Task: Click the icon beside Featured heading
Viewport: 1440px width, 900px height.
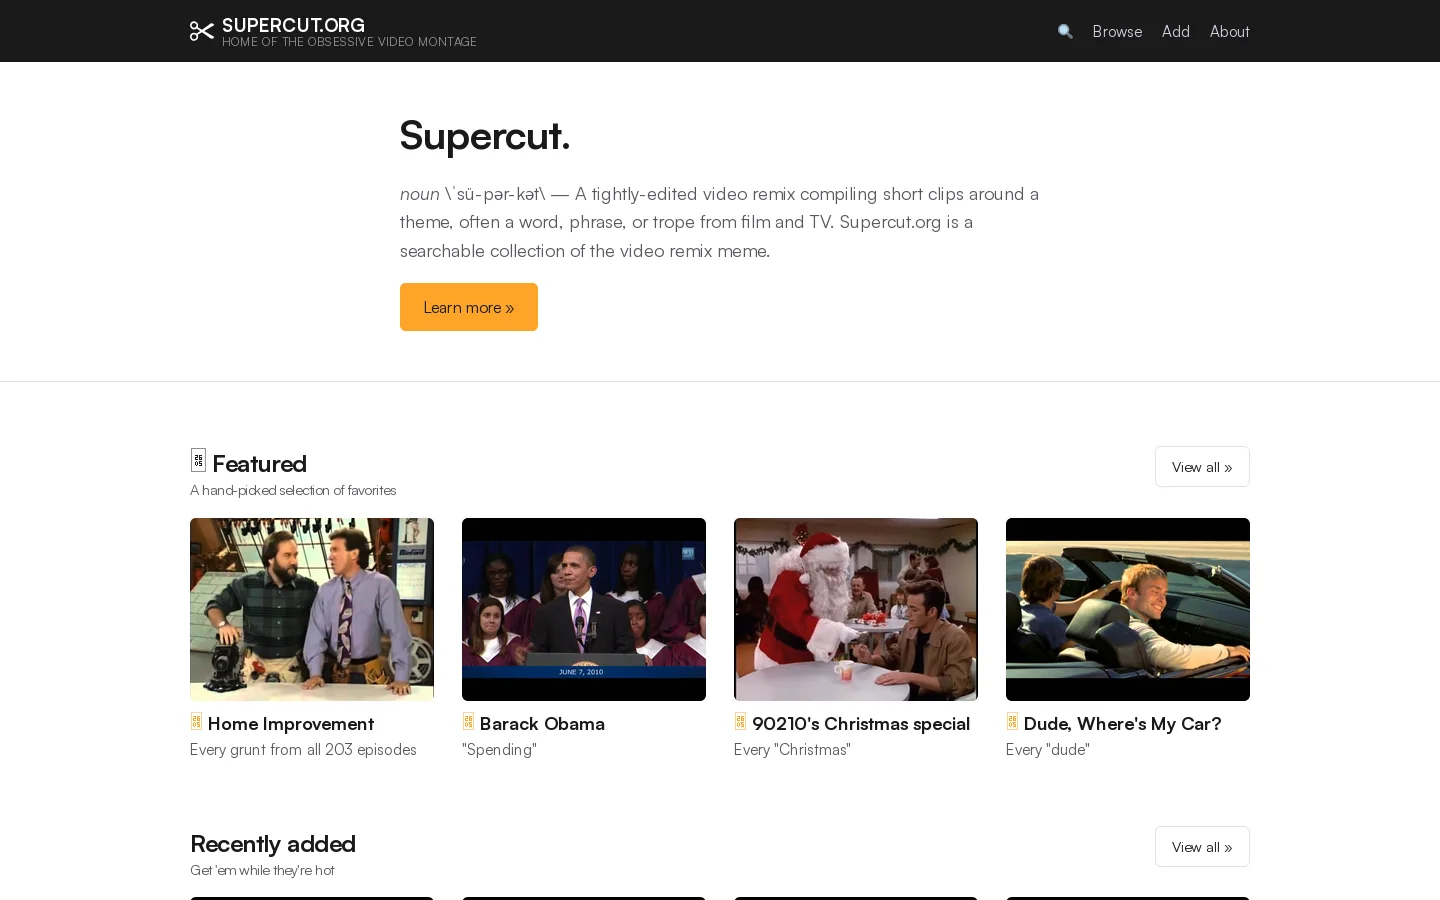Action: 198,460
